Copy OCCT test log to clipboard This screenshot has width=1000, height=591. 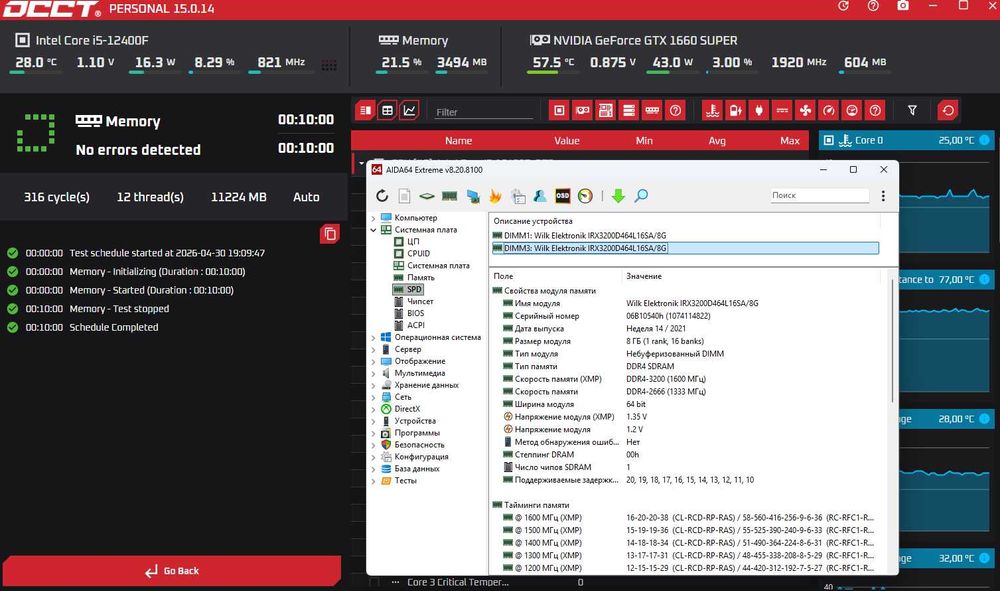click(x=330, y=234)
